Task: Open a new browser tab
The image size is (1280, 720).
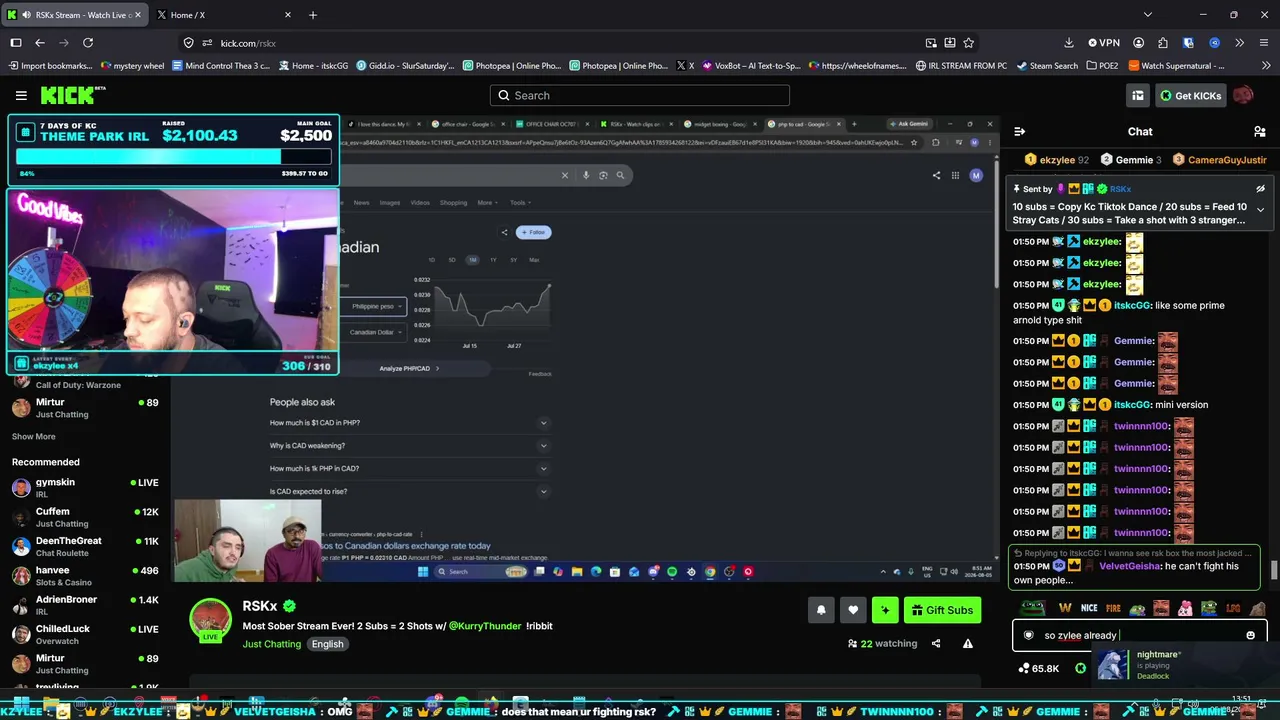Action: (x=313, y=15)
